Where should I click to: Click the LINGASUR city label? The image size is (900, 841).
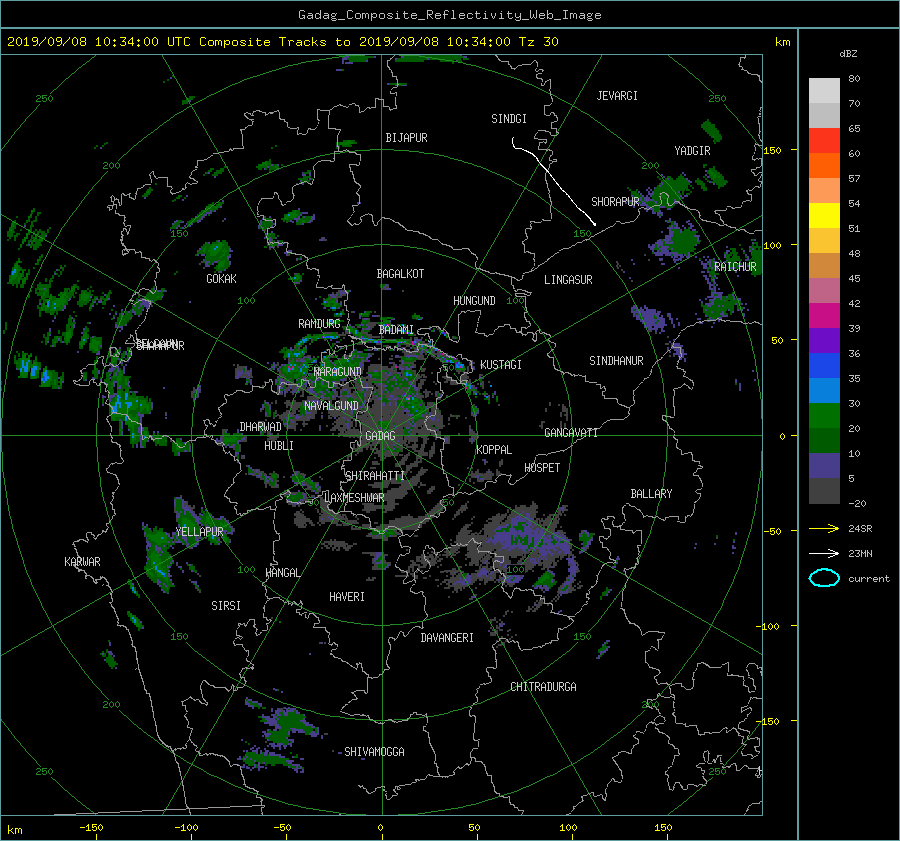point(568,280)
